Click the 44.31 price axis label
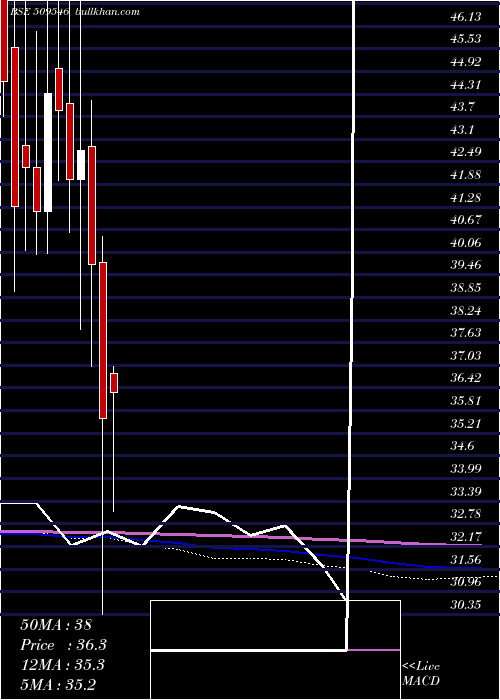 point(466,84)
